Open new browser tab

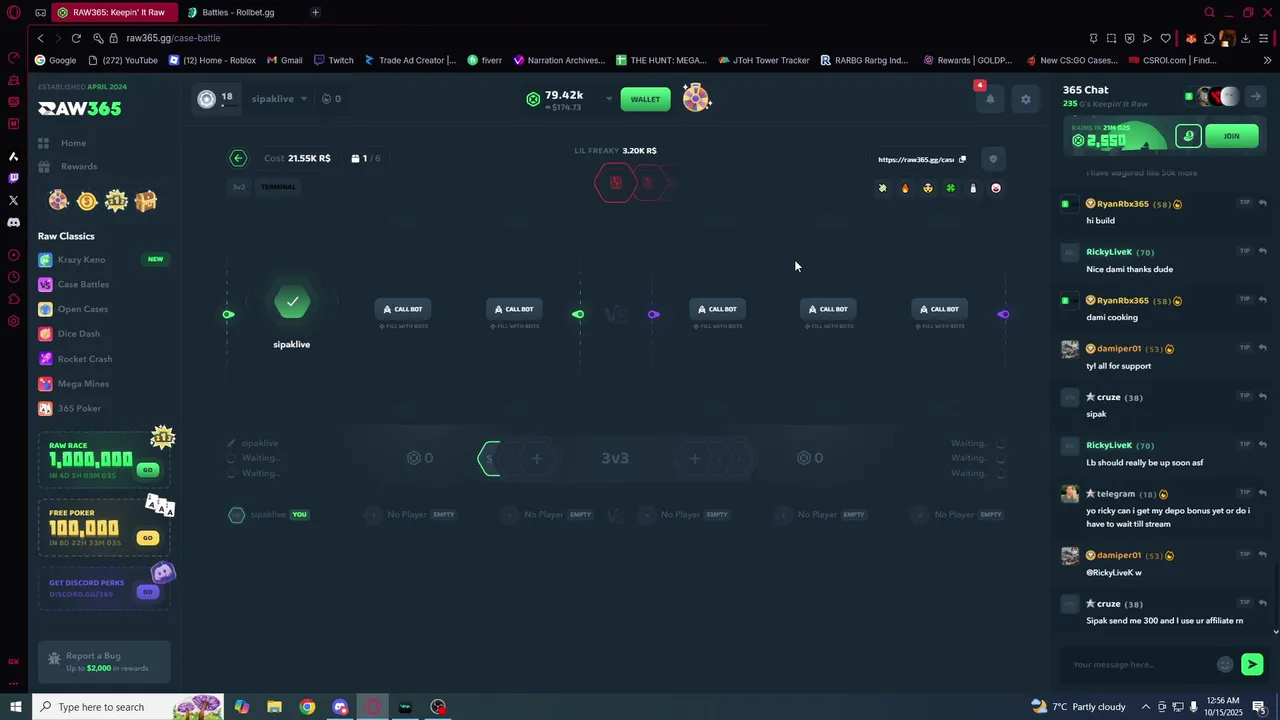[315, 12]
